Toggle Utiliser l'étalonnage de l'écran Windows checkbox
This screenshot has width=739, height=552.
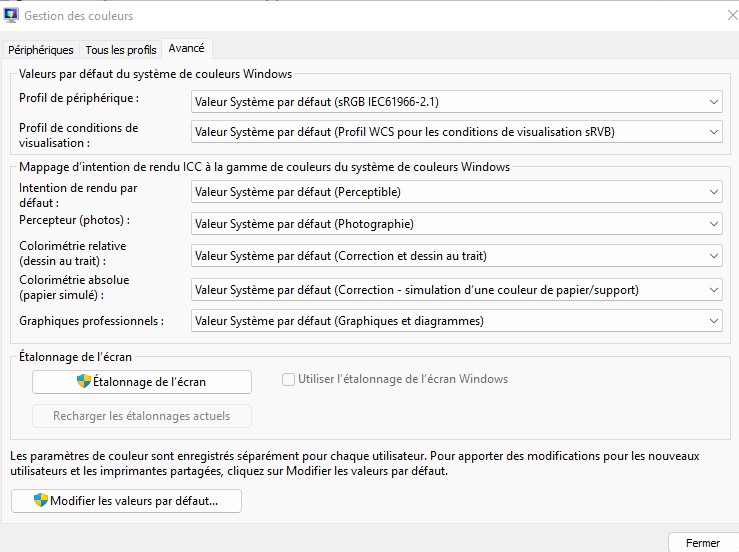pos(288,379)
